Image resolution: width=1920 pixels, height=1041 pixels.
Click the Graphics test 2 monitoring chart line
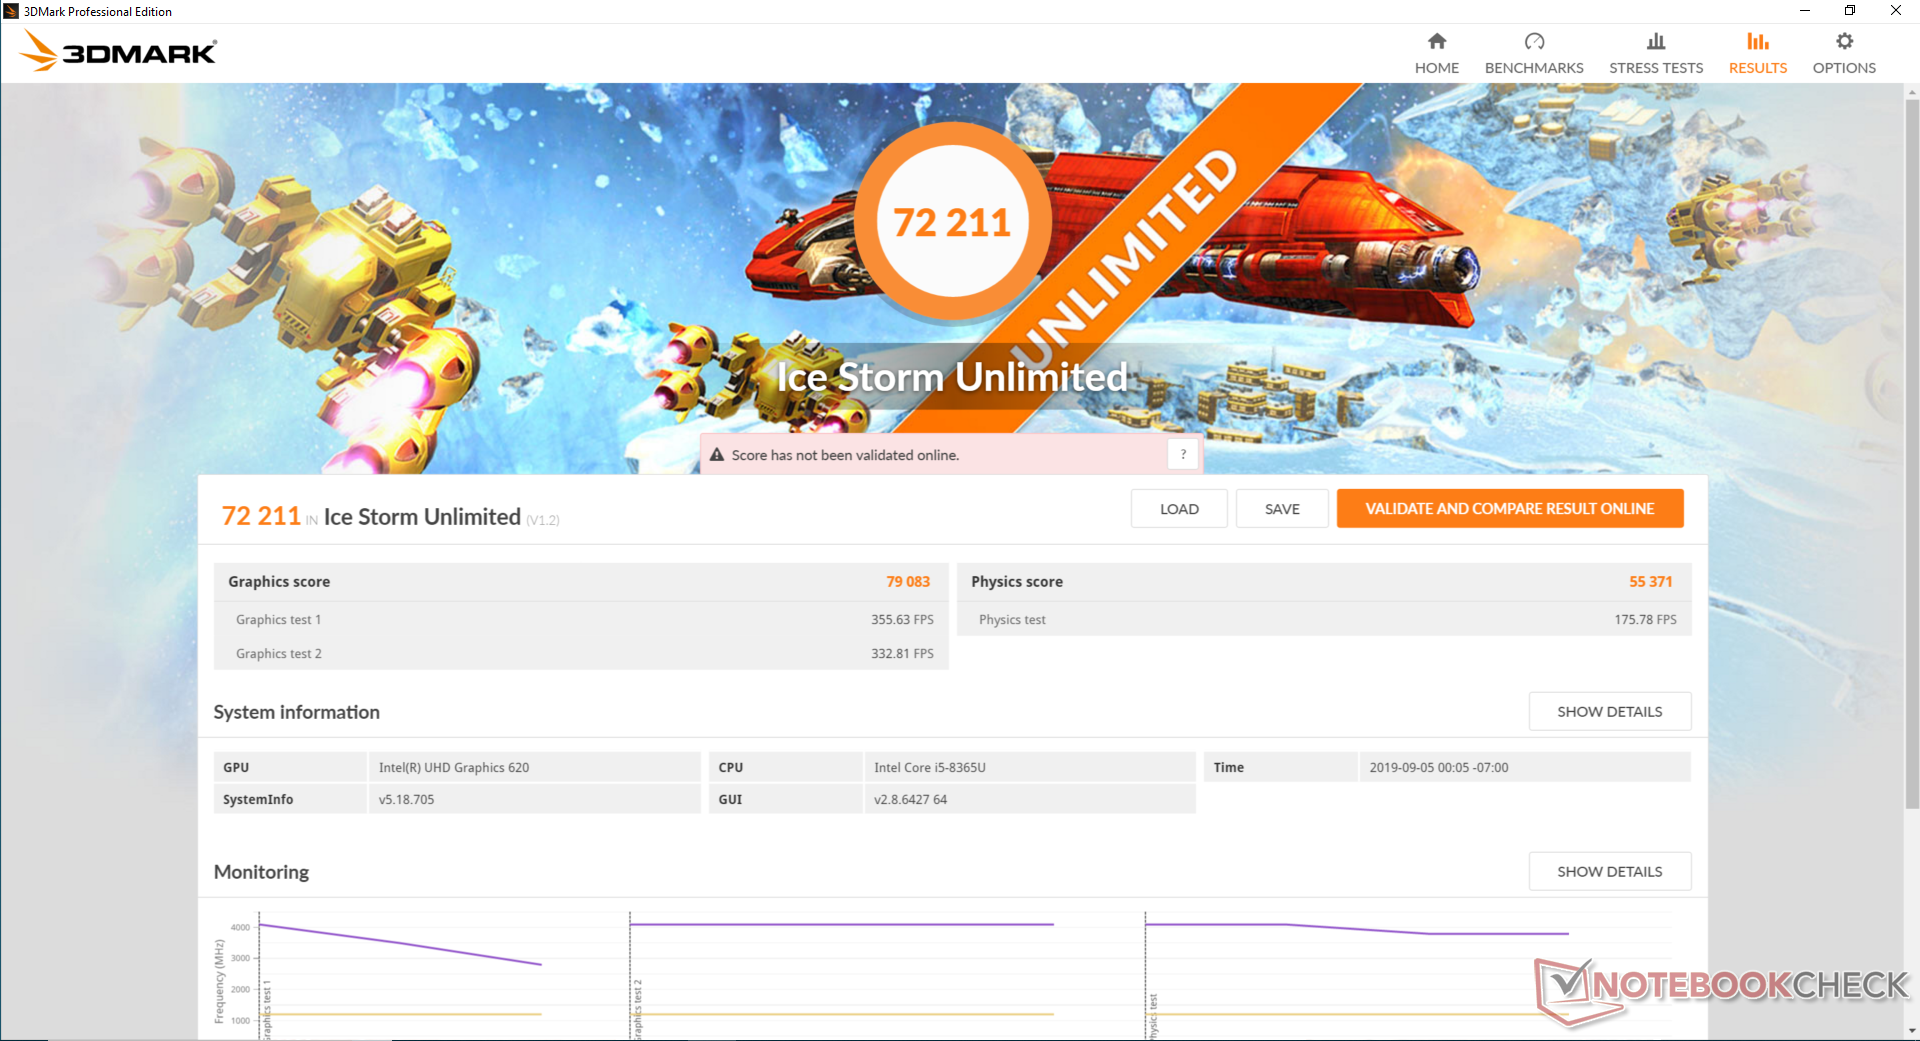(x=841, y=924)
